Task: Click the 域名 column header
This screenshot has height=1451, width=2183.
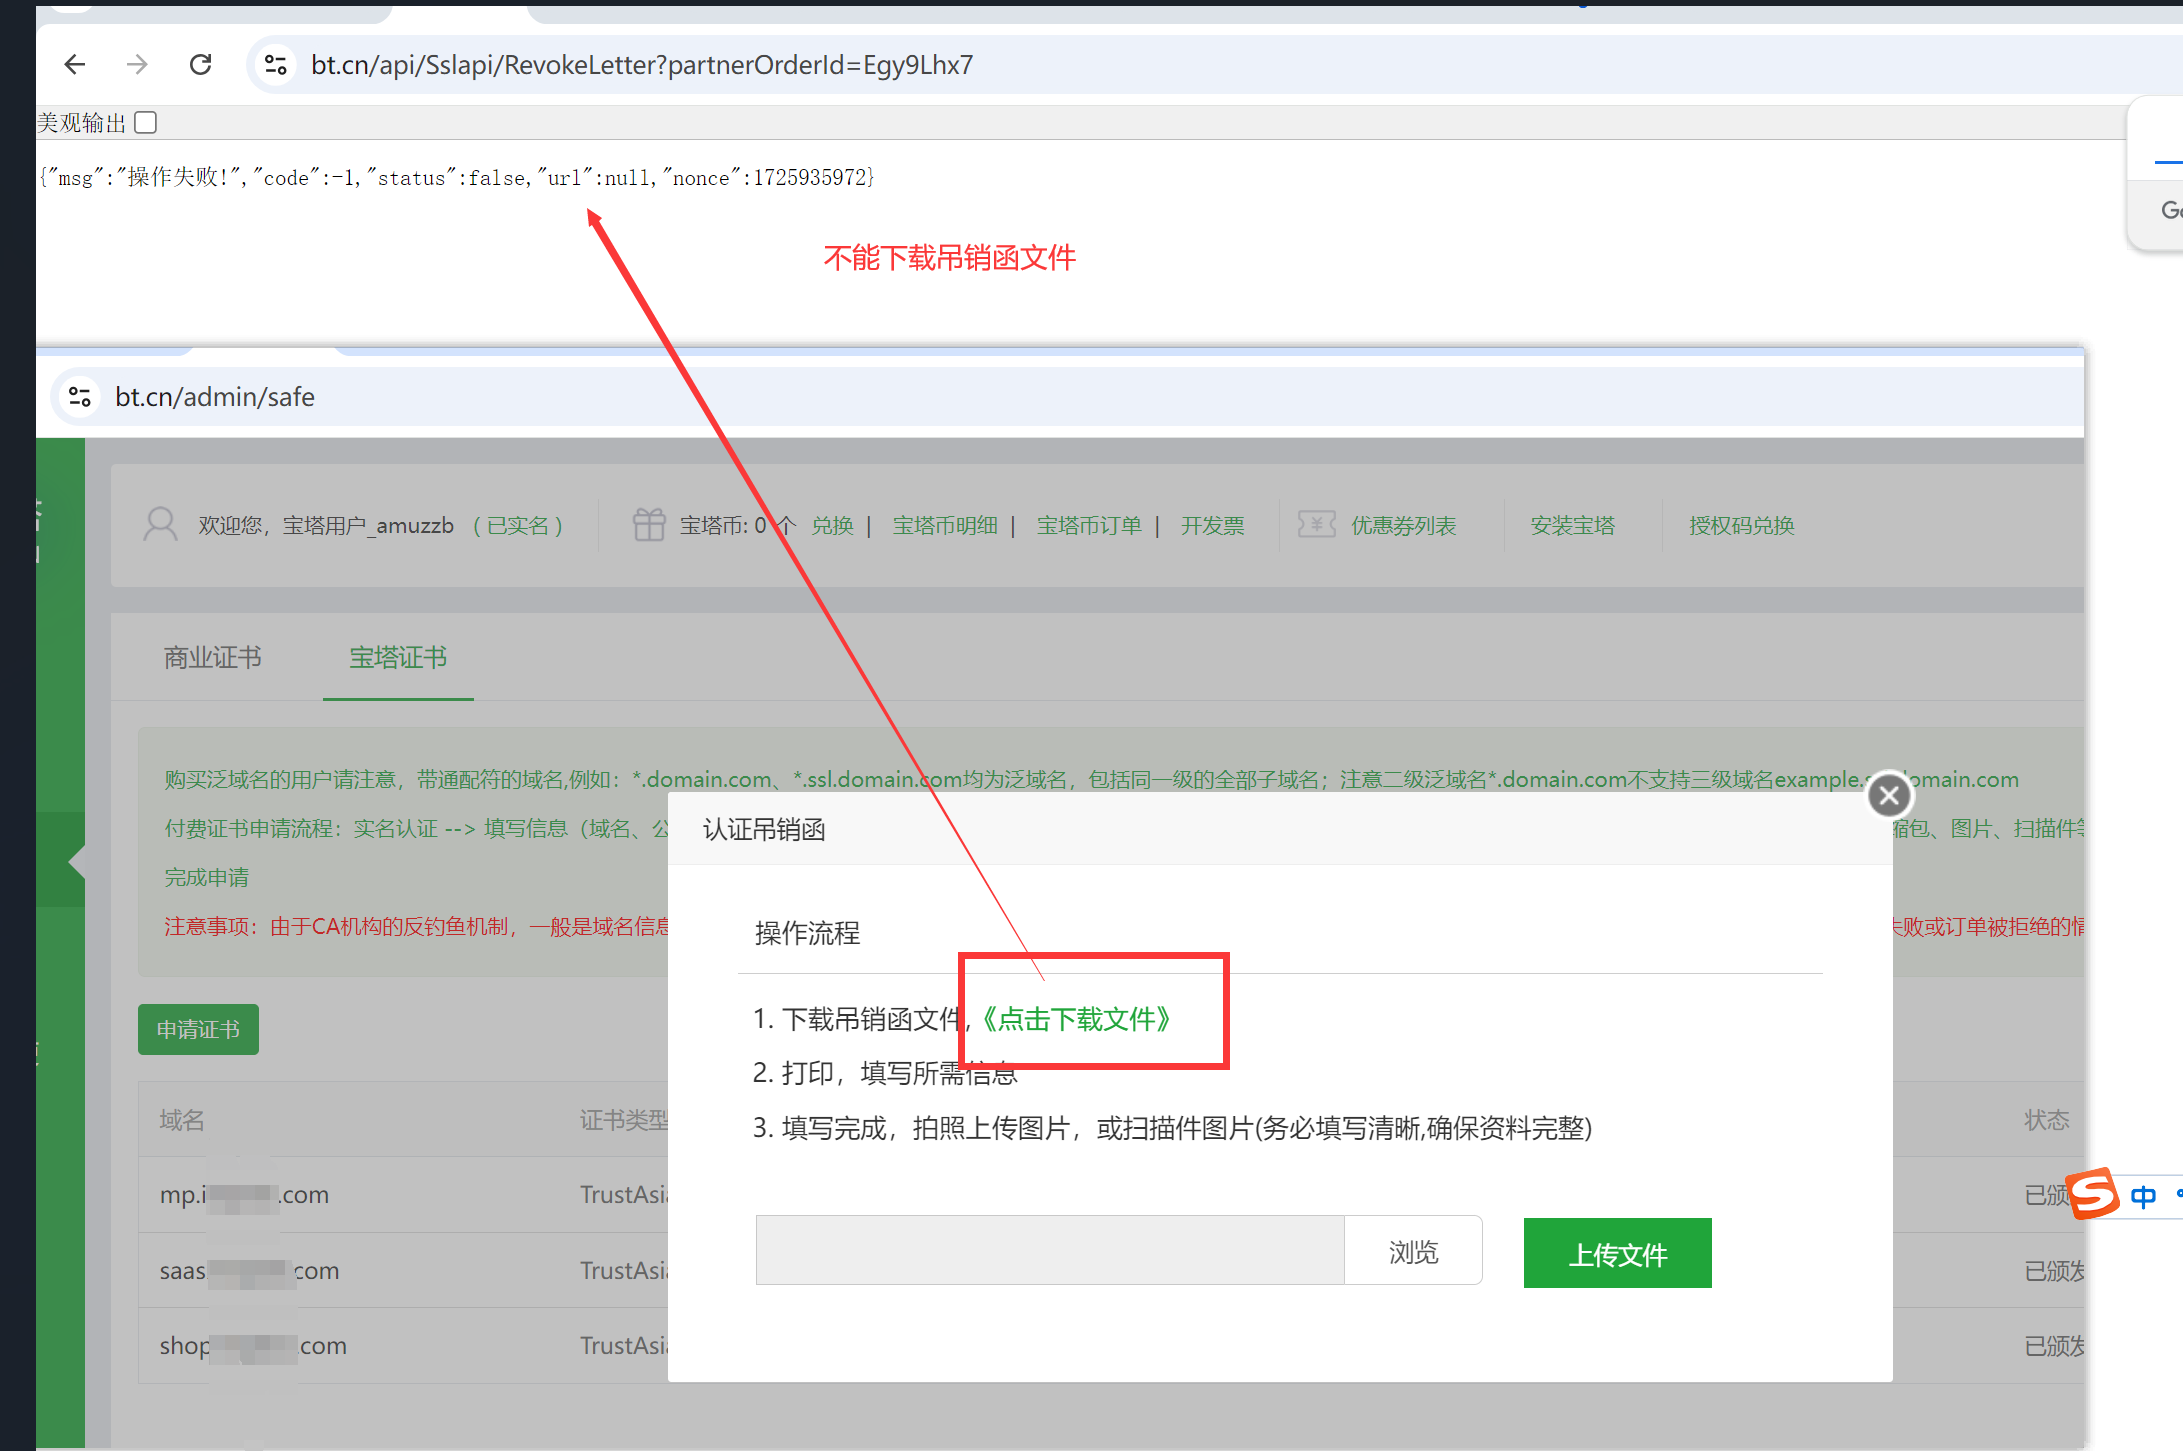Action: [x=182, y=1119]
